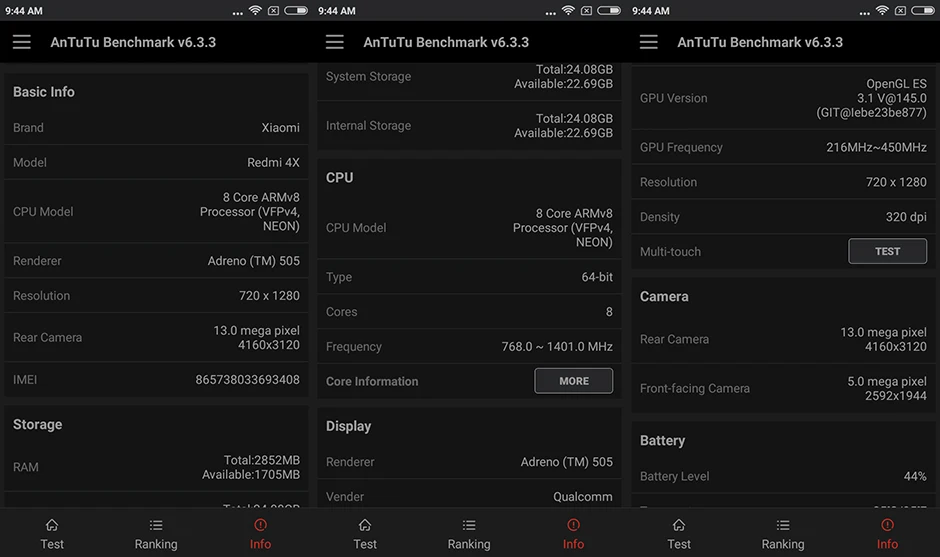Tap Wi-Fi status icon in left screen
This screenshot has width=940, height=557.
pyautogui.click(x=255, y=10)
